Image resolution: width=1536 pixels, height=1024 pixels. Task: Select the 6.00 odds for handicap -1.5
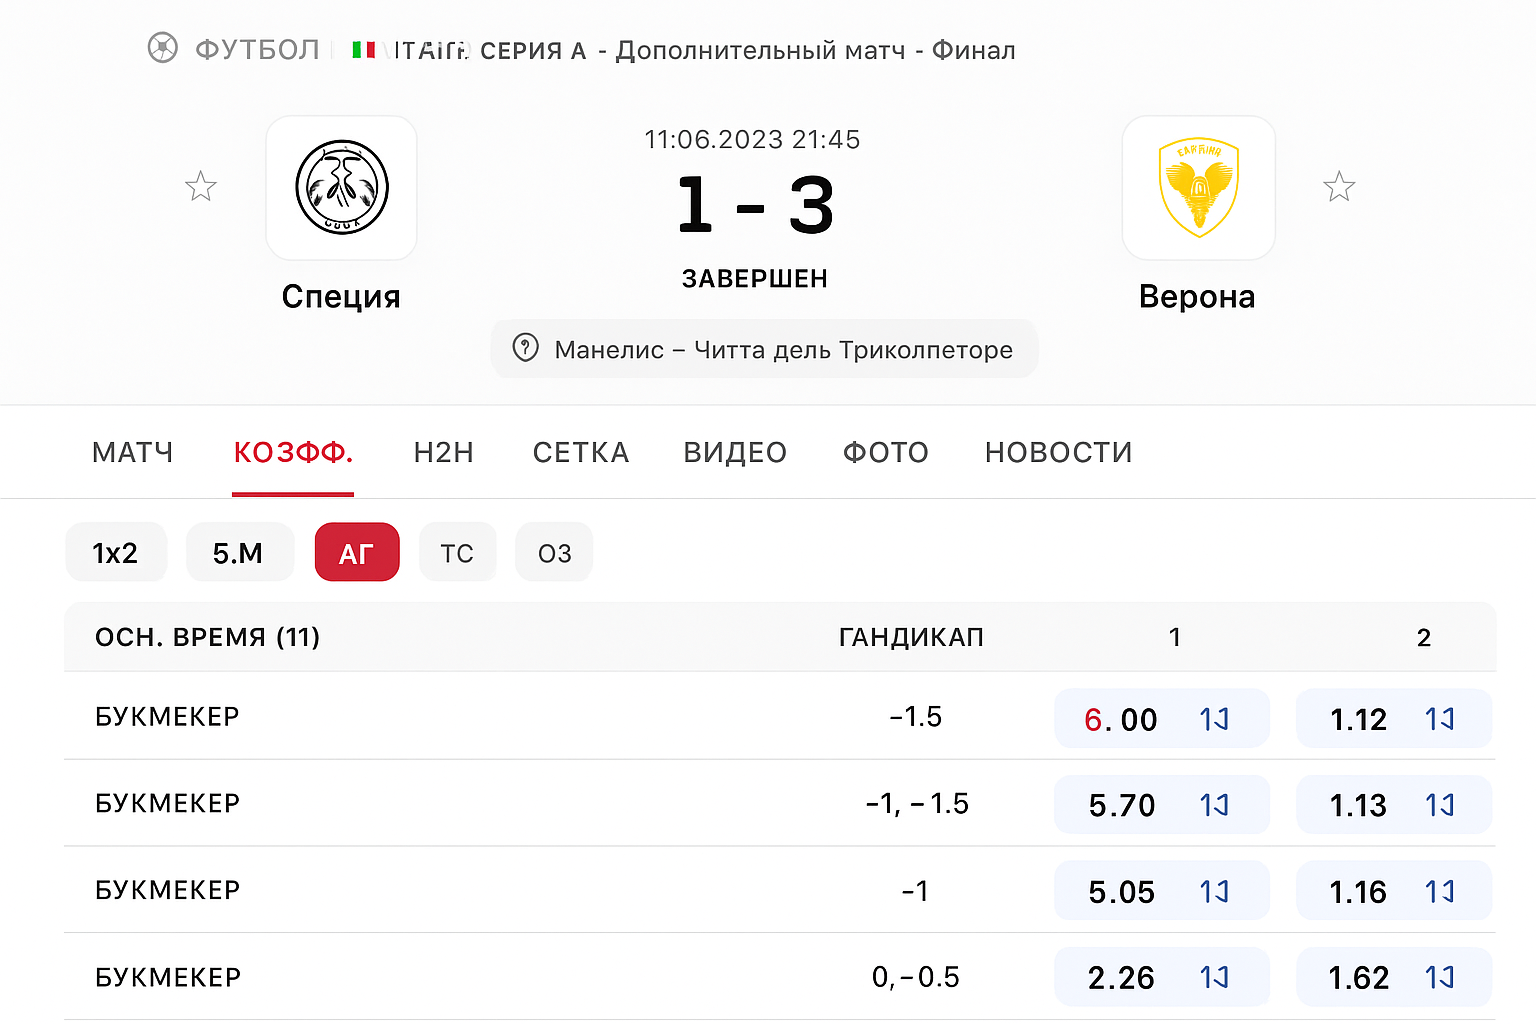tap(1122, 718)
